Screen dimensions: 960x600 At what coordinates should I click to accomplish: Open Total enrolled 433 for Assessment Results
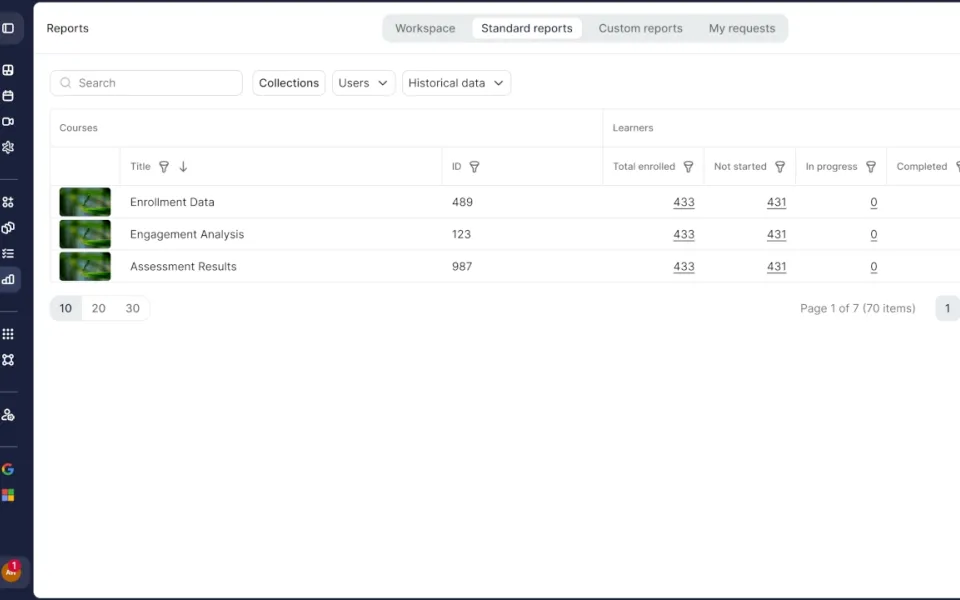684,266
